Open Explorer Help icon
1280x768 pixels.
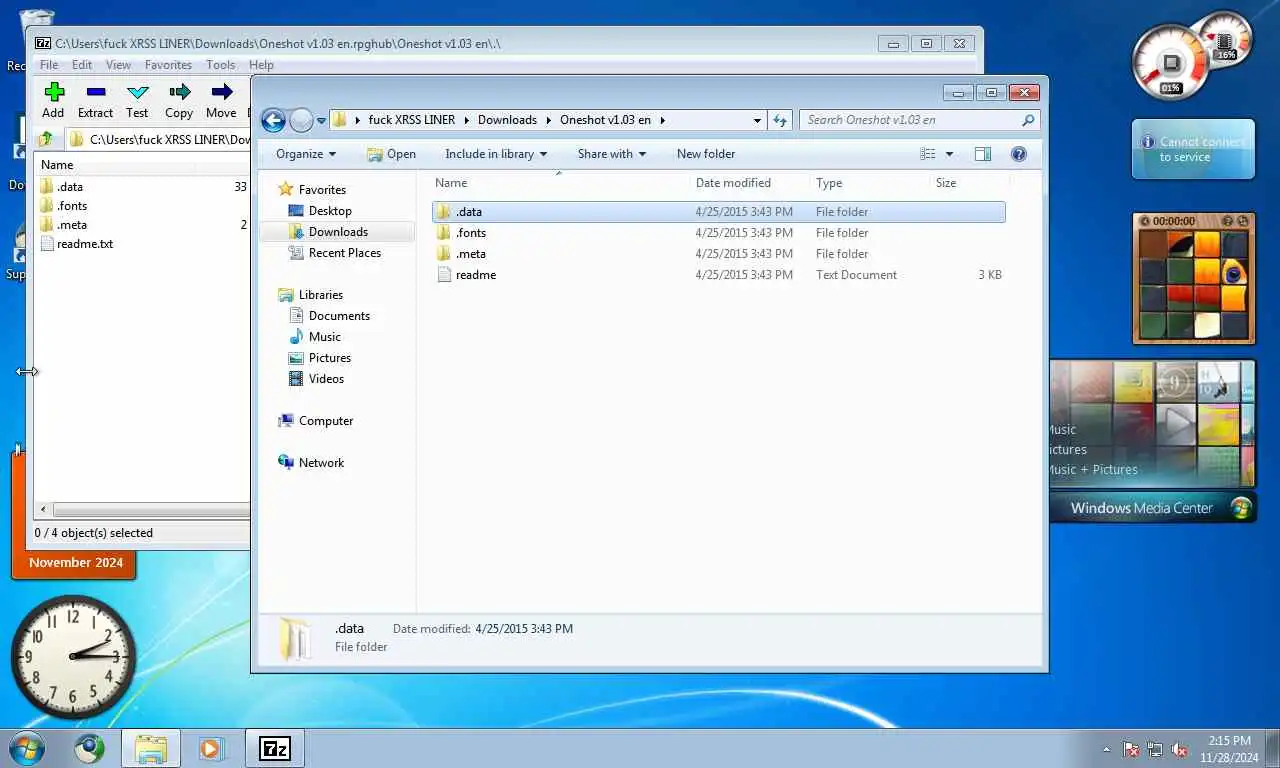[x=1019, y=154]
